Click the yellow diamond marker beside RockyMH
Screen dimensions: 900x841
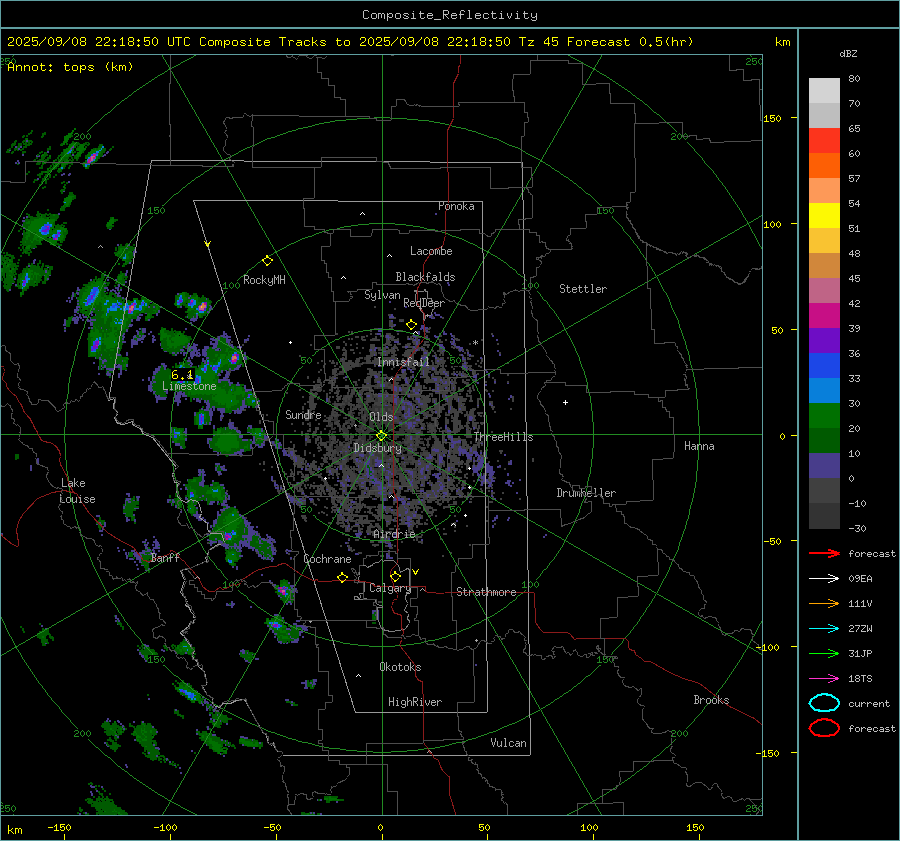pyautogui.click(x=267, y=261)
